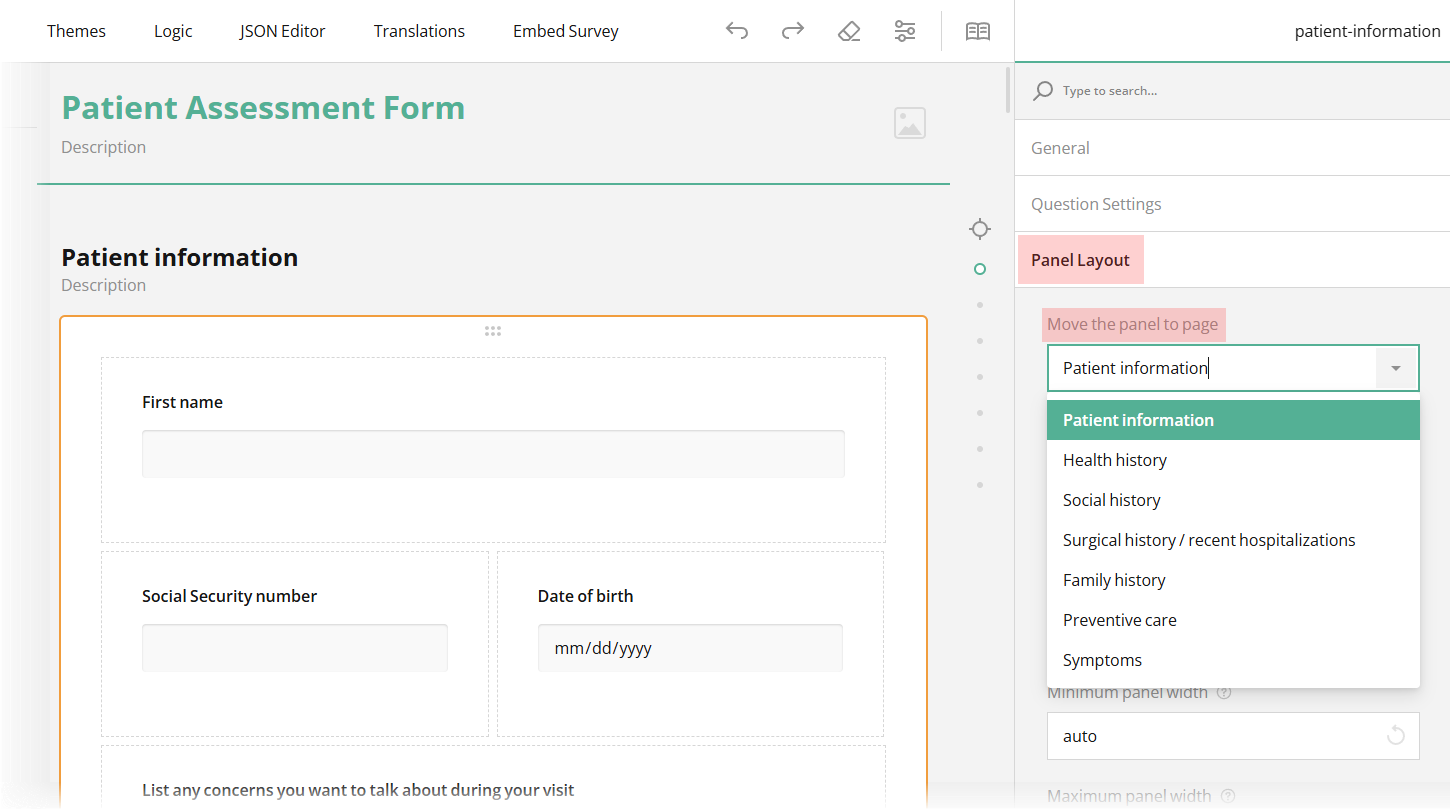The image size is (1450, 810).
Task: Open survey settings via the sliders icon
Action: [x=905, y=31]
